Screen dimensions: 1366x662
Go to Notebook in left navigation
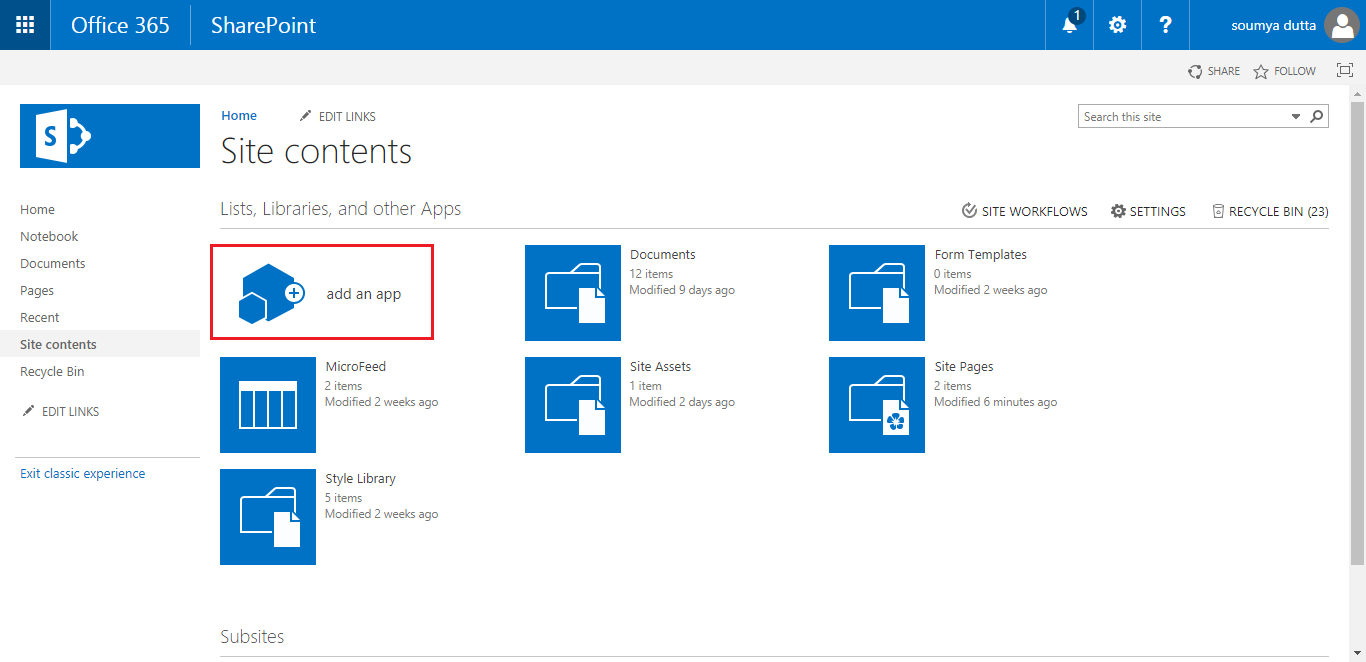[49, 237]
